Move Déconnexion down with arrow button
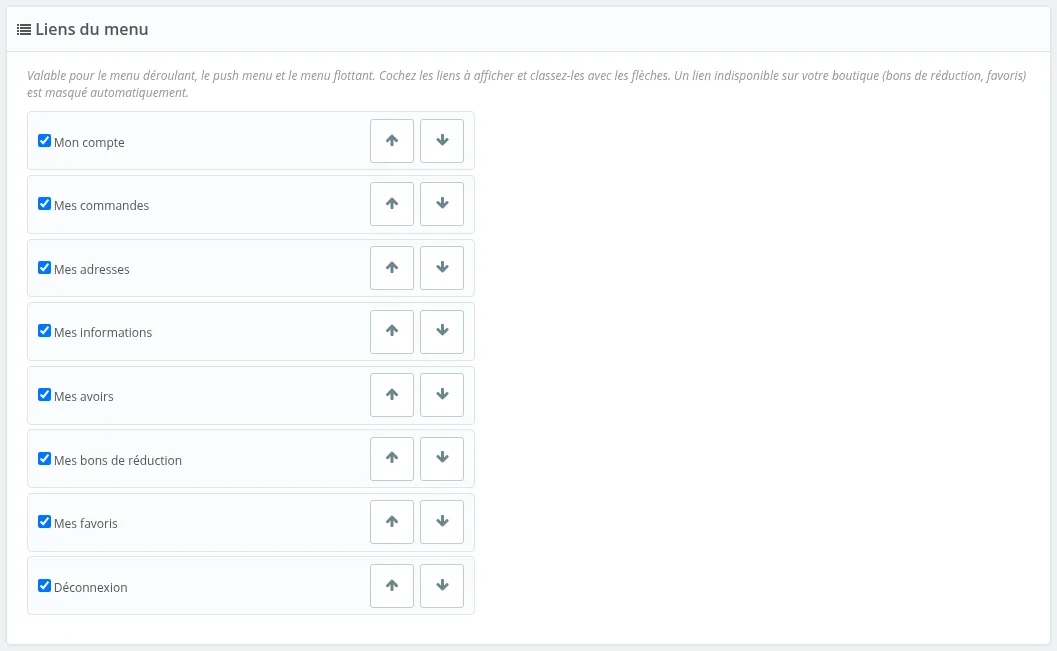Screen dimensions: 1057x651 pos(442,586)
